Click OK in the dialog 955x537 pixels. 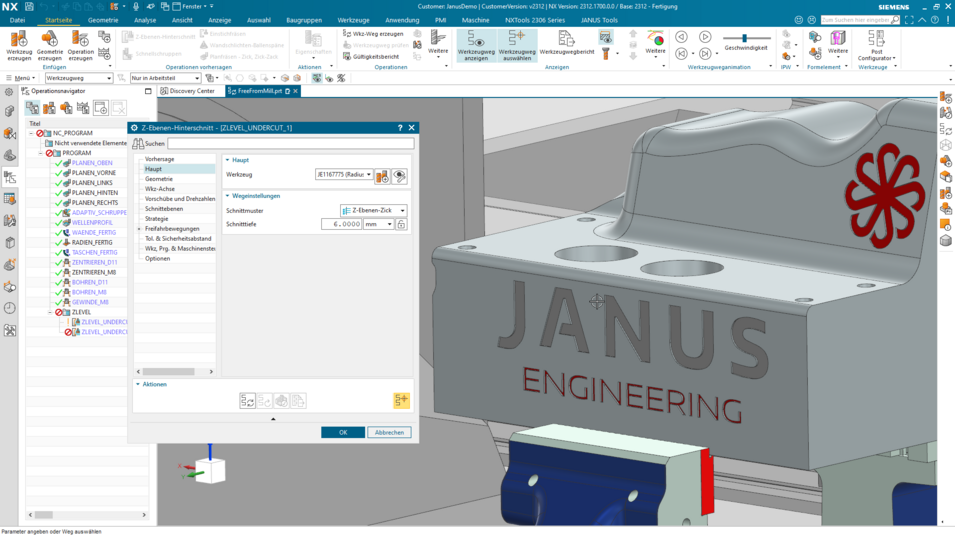click(343, 432)
